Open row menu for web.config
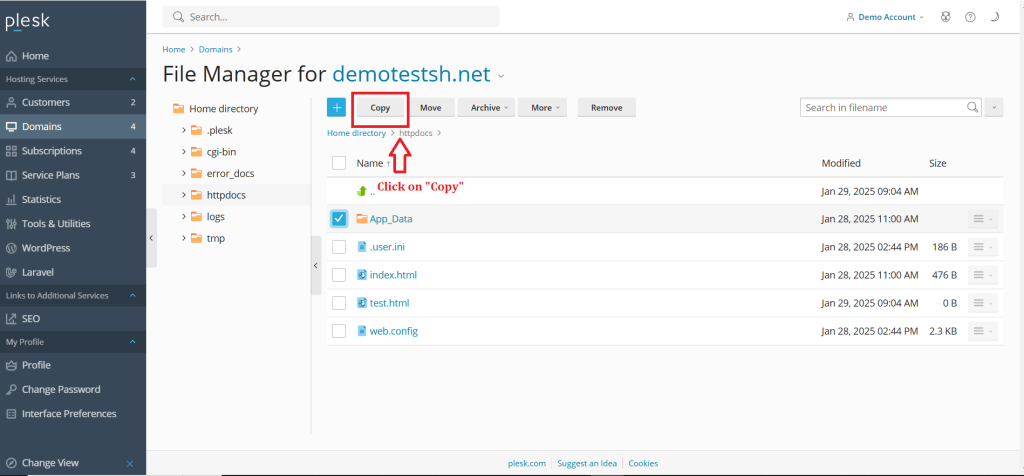The height and width of the screenshot is (476, 1024). [x=982, y=331]
